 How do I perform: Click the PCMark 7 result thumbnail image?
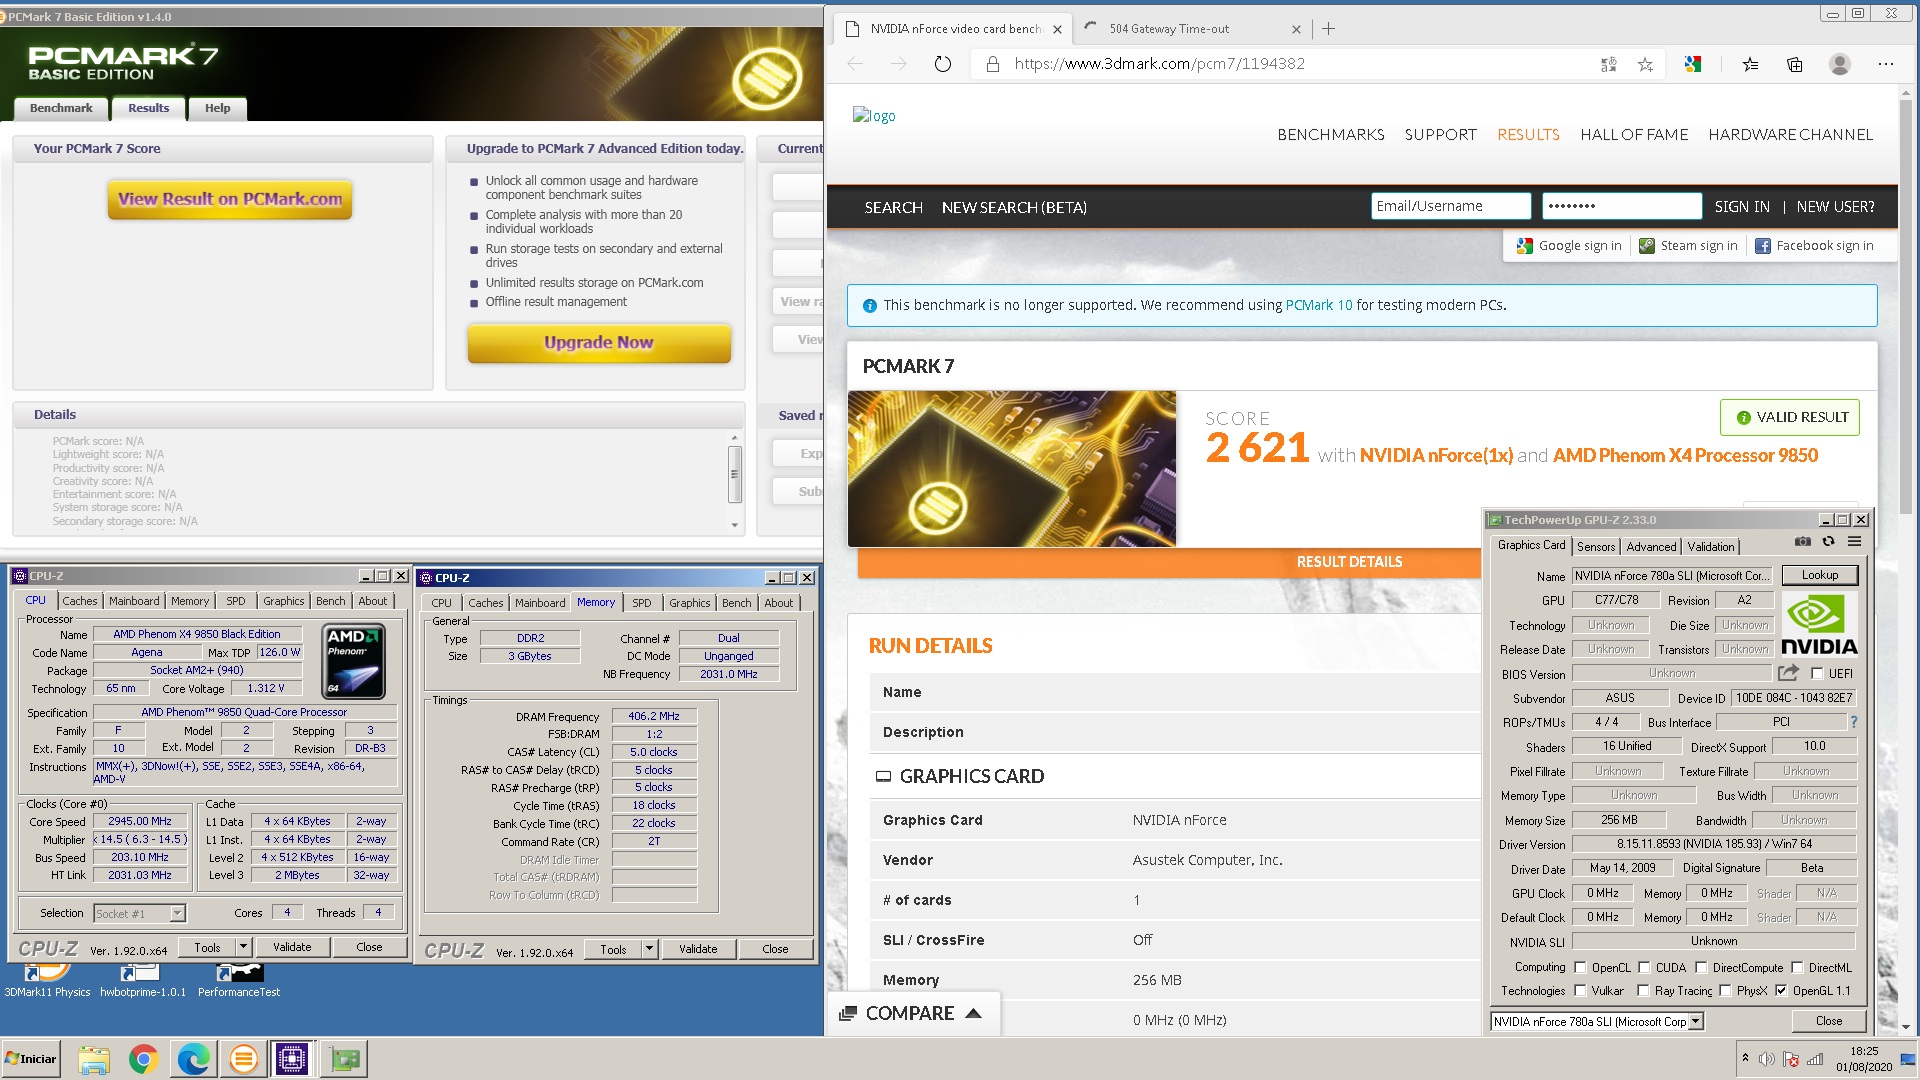1012,469
